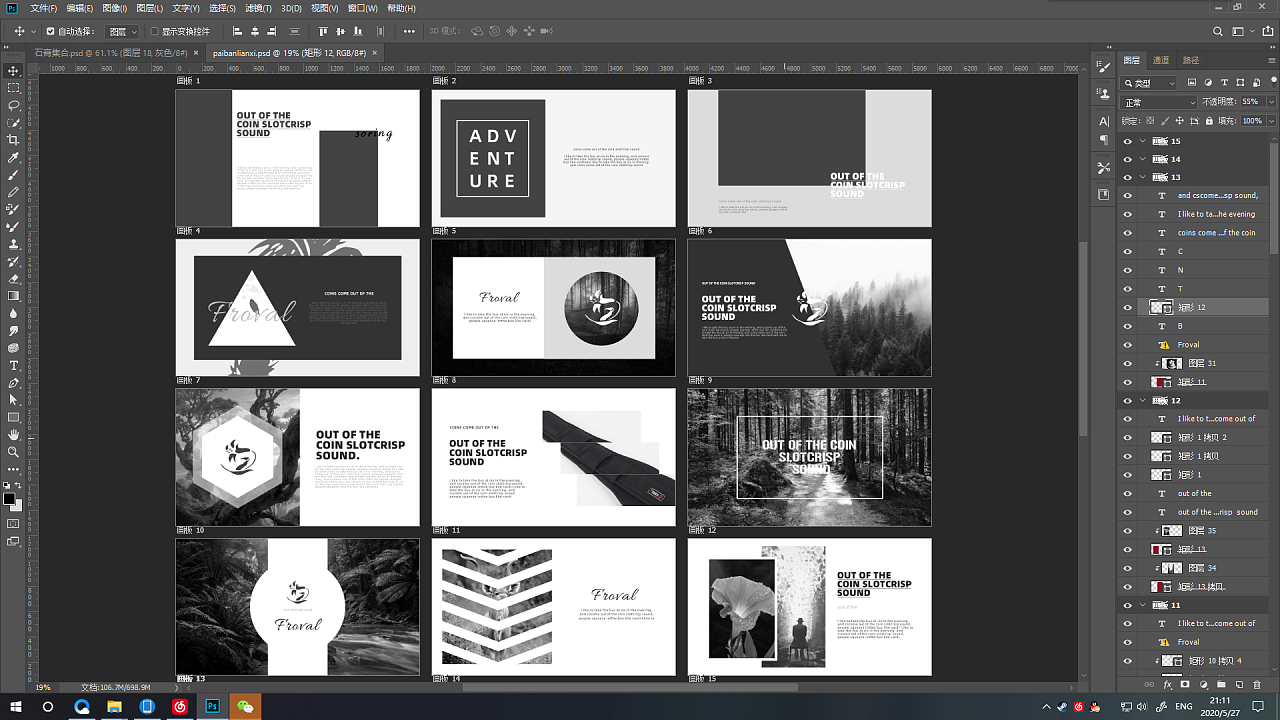
Task: Select the Pen tool
Action: tap(14, 383)
